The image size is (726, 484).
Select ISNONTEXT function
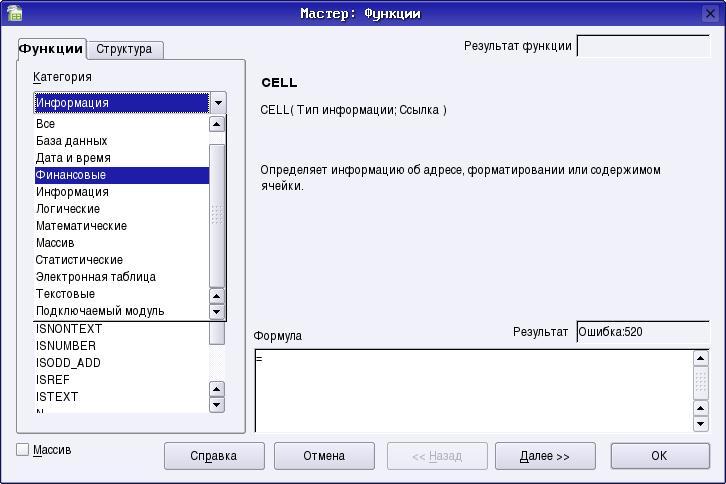pyautogui.click(x=122, y=329)
